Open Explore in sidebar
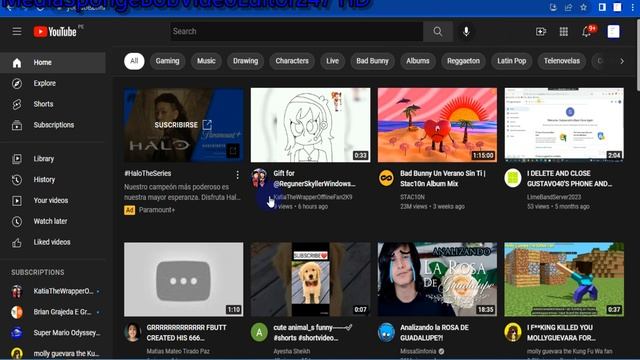This screenshot has height=360, width=640. [x=53, y=83]
